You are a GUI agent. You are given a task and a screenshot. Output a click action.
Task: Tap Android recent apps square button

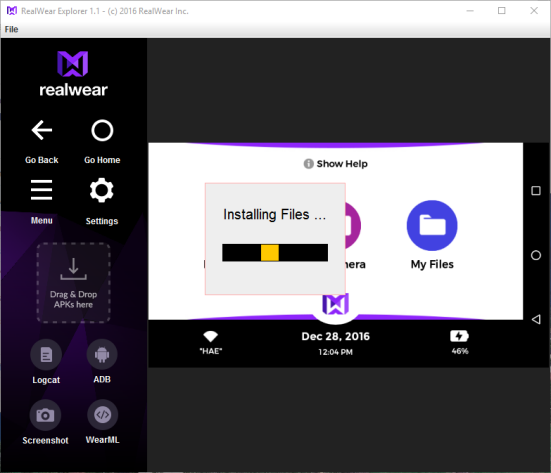click(536, 191)
